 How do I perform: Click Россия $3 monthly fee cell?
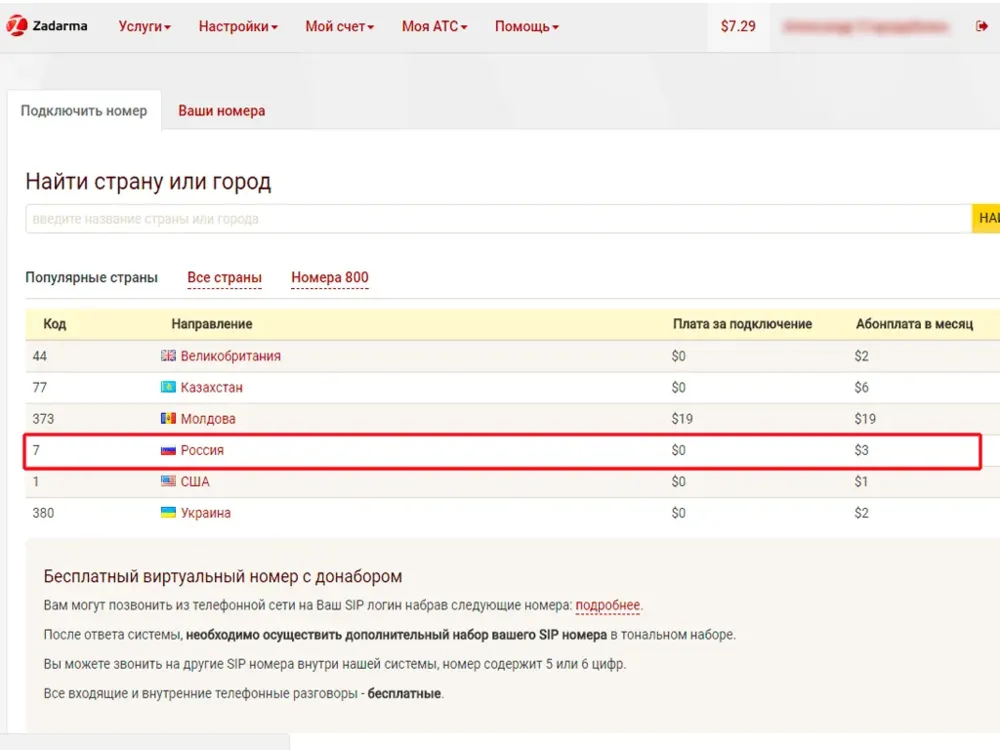(862, 450)
